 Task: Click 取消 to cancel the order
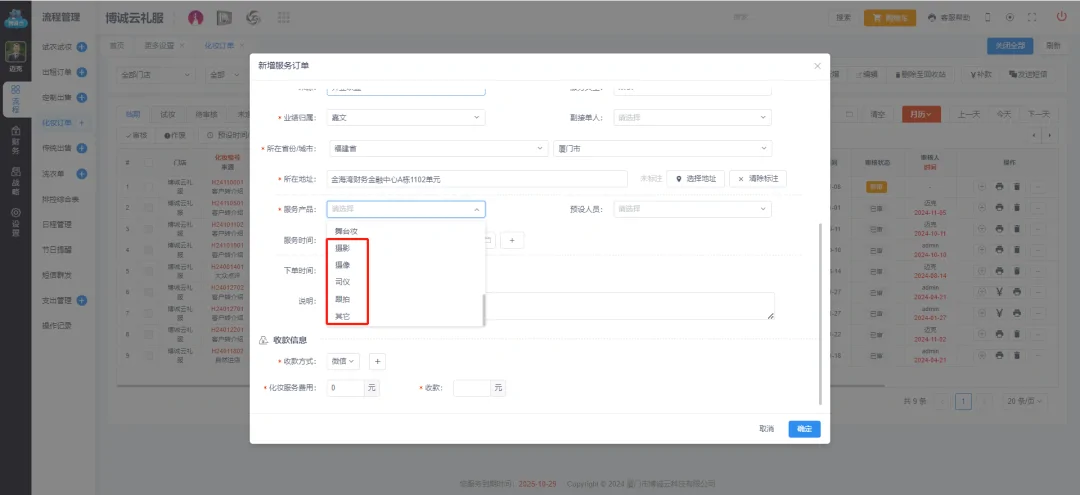pos(766,428)
